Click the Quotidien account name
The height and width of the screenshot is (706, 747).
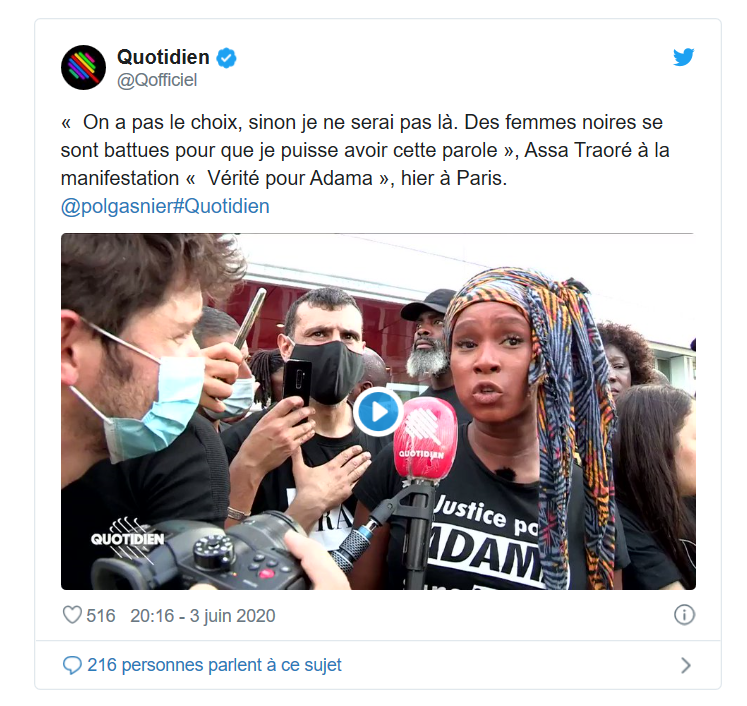pyautogui.click(x=163, y=57)
